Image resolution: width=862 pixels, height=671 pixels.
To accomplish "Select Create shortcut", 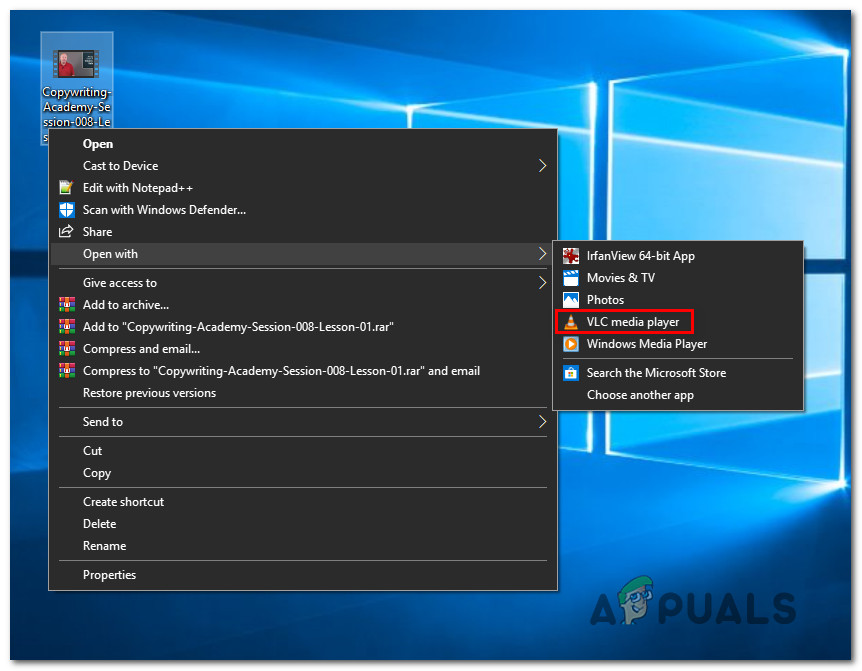I will (303, 502).
